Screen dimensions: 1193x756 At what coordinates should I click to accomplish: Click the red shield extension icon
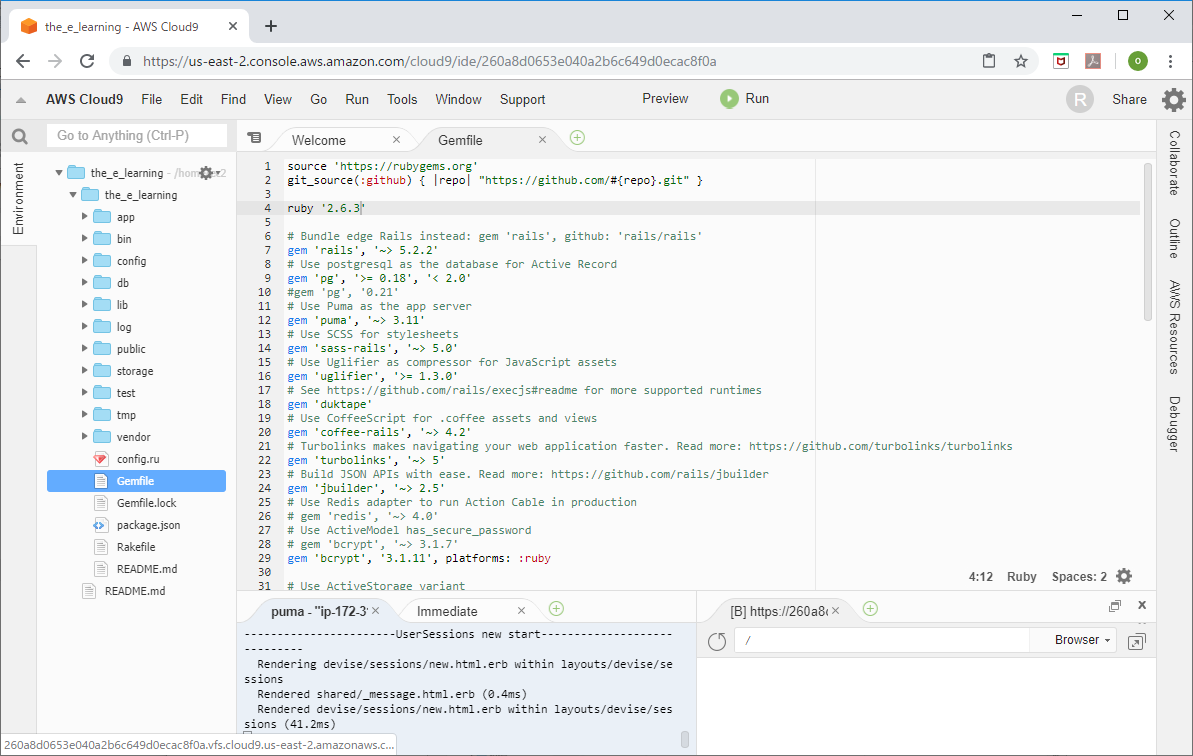pos(1061,61)
